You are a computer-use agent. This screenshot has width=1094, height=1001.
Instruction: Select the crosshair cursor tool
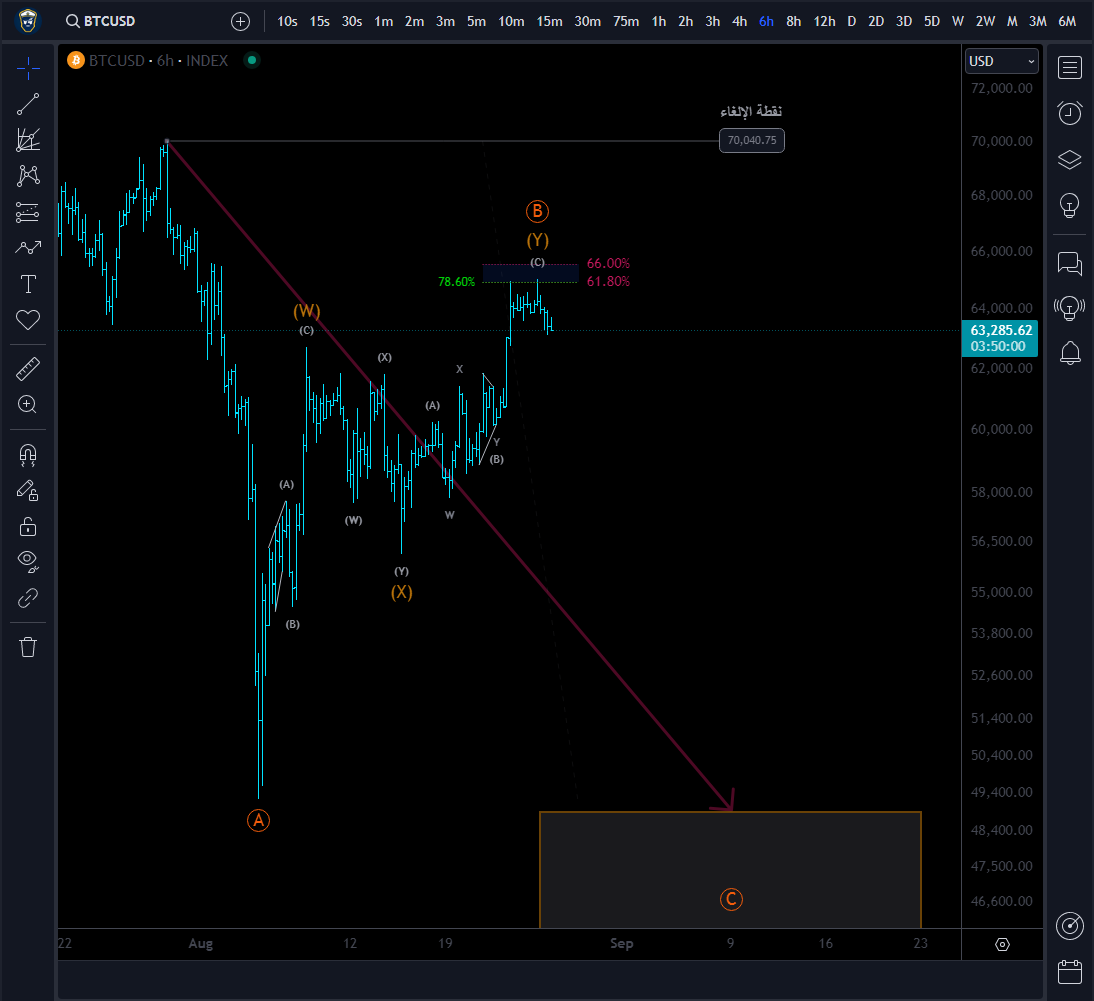tap(28, 68)
